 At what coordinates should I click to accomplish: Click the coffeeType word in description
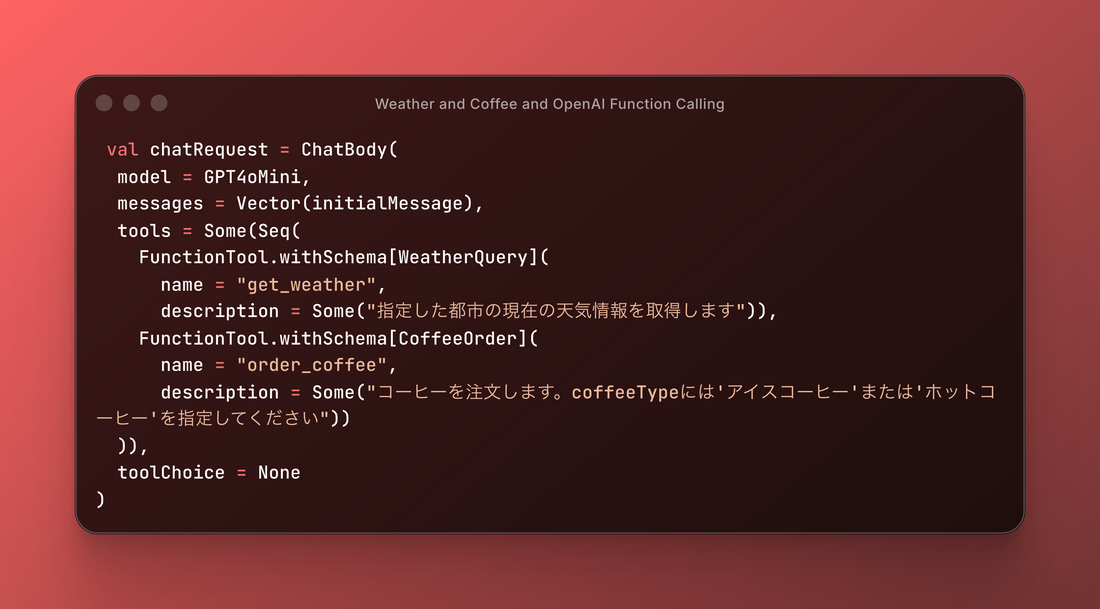[x=618, y=392]
